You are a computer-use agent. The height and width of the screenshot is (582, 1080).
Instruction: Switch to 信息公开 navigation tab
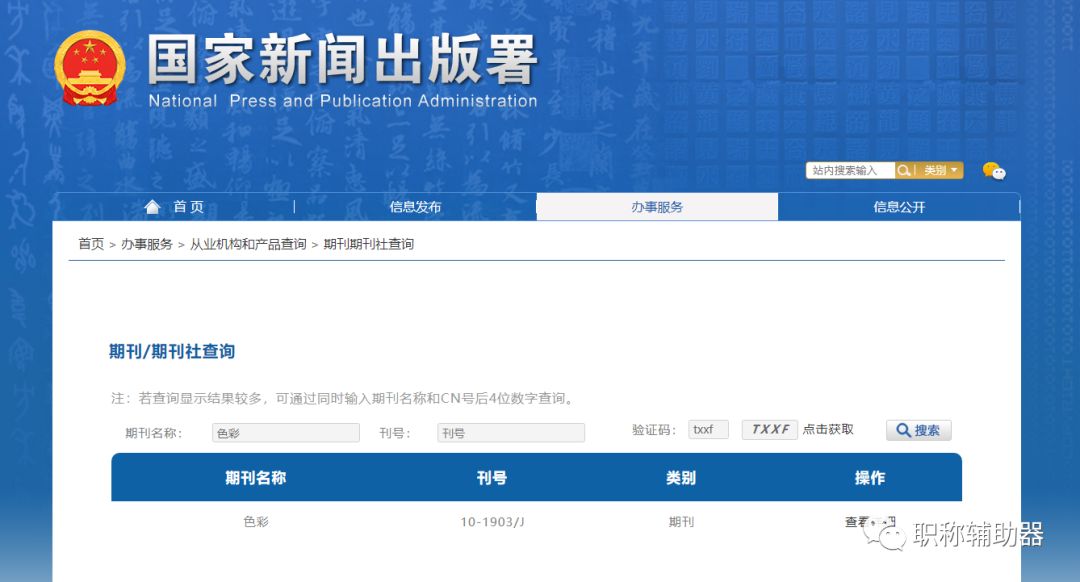tap(899, 206)
